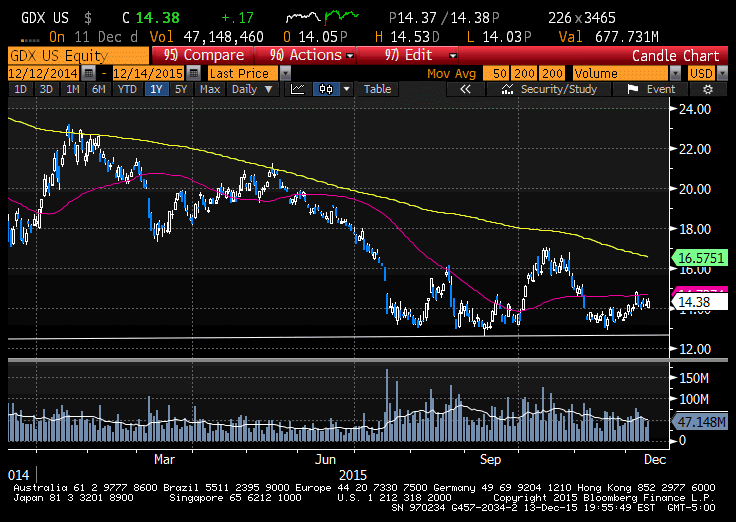Select the 3D time range
The width and height of the screenshot is (736, 522).
46,89
